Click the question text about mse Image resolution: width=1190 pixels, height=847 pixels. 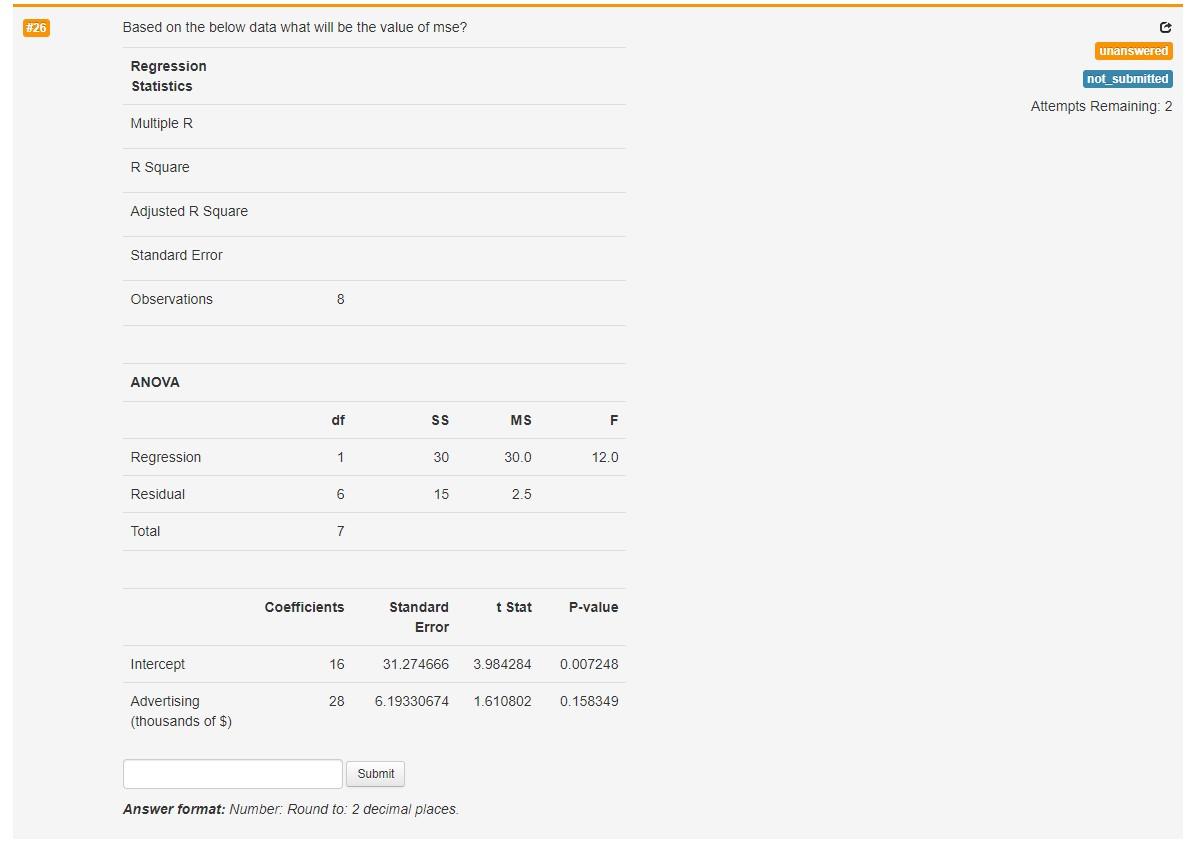294,27
